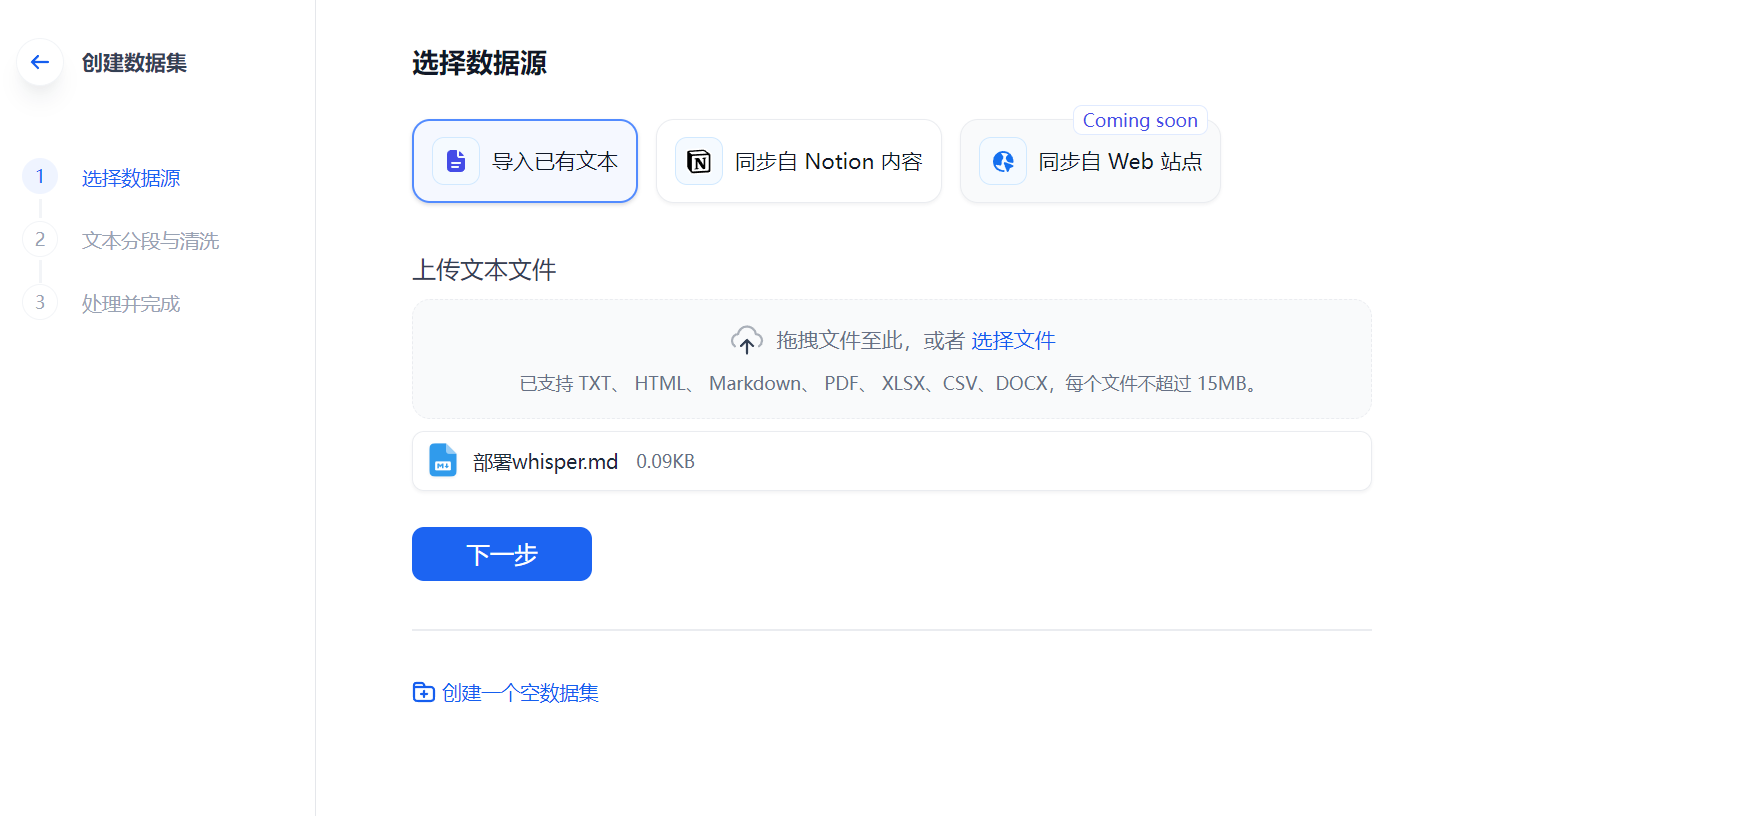The width and height of the screenshot is (1755, 816).
Task: Go to step 处理并完成
Action: (x=131, y=304)
